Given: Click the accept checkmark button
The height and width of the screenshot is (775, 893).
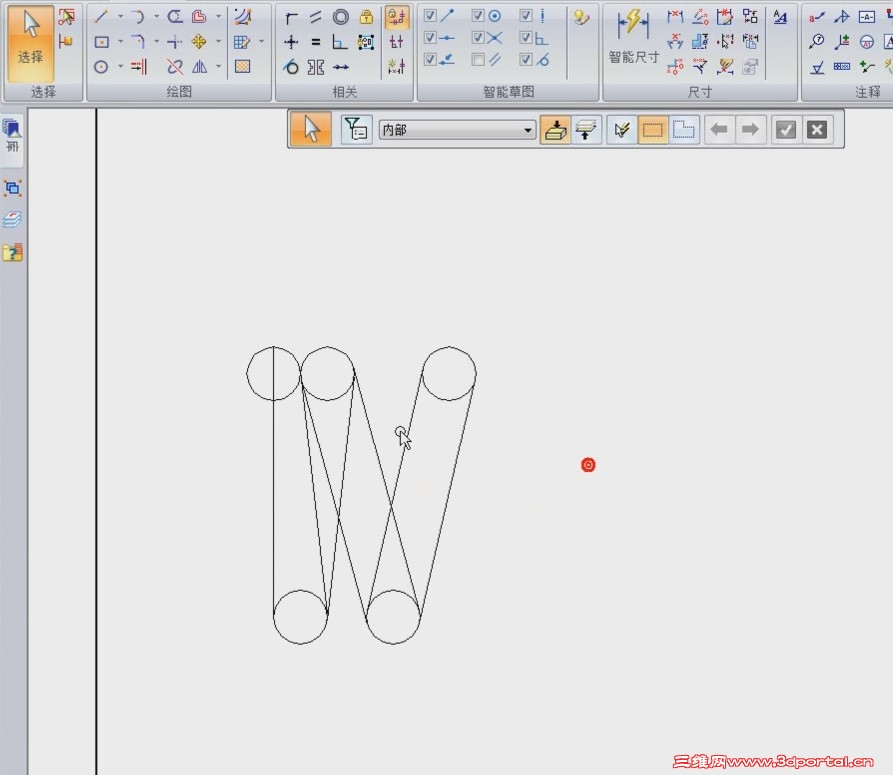Looking at the screenshot, I should 786,129.
